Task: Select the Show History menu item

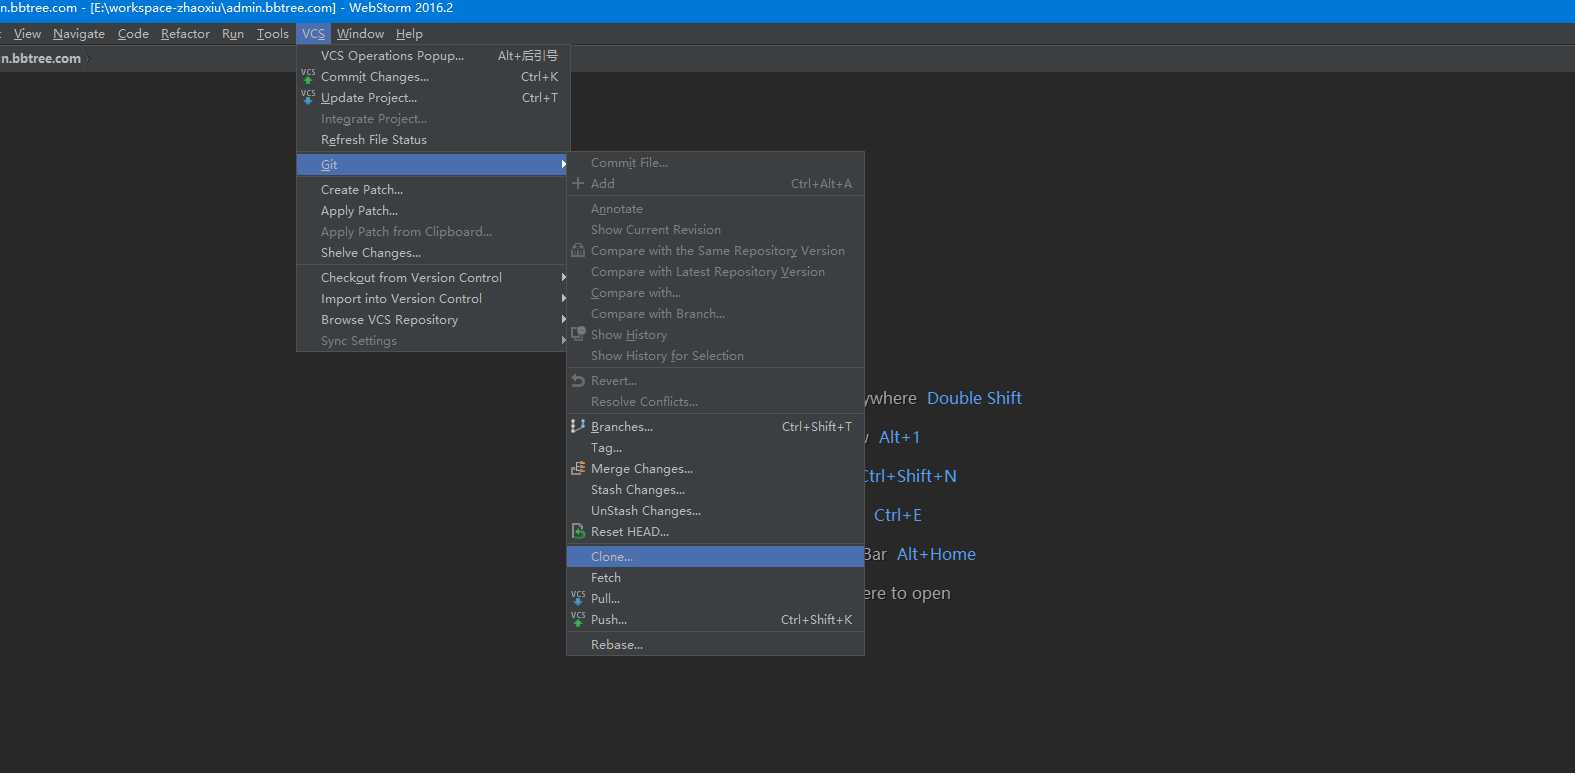Action: 715,334
